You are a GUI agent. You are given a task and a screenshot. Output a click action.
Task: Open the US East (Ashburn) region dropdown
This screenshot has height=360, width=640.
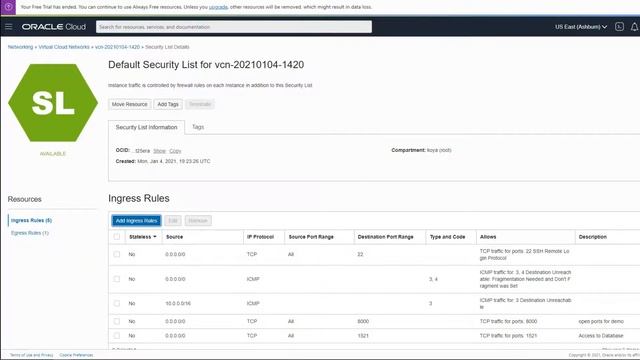click(x=581, y=27)
